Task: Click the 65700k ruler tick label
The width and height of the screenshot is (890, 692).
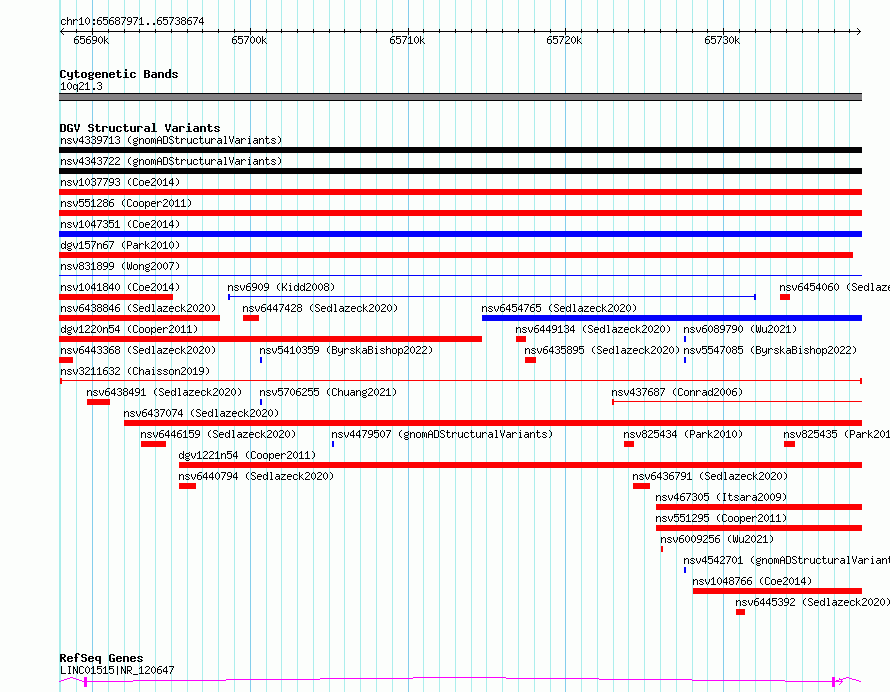Action: pos(249,40)
